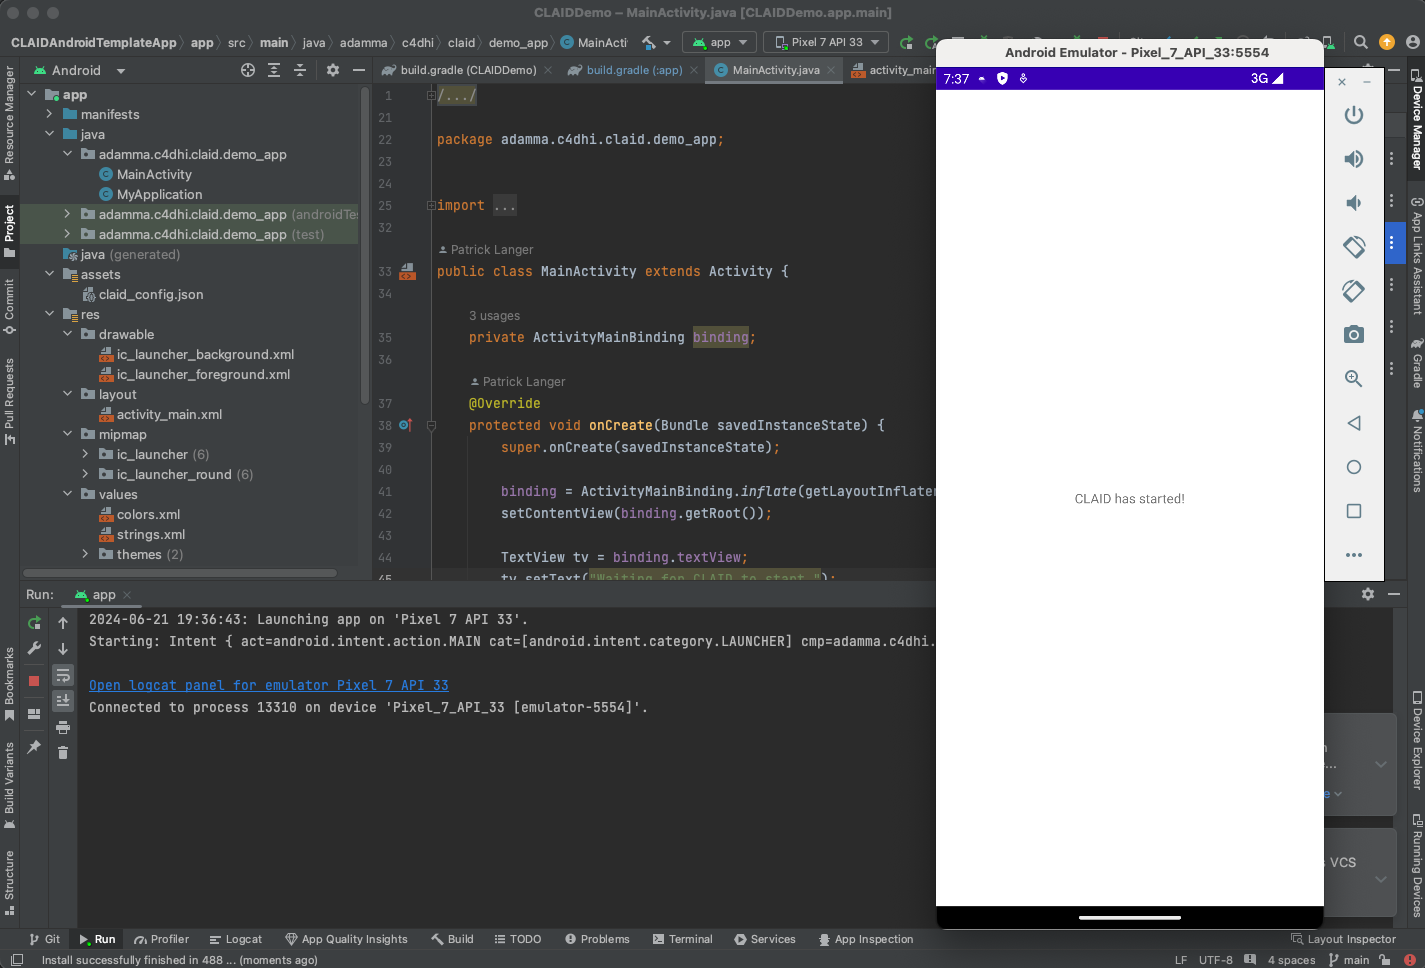Collapse all in Project panel
This screenshot has width=1425, height=968.
(300, 70)
